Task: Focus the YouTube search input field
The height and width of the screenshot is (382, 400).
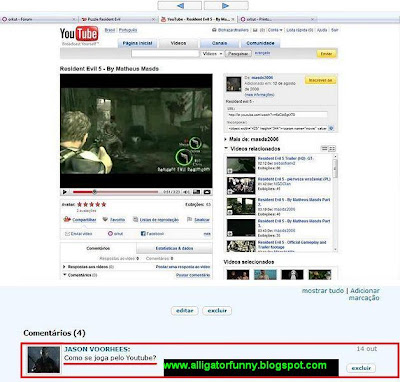Action: pos(165,54)
